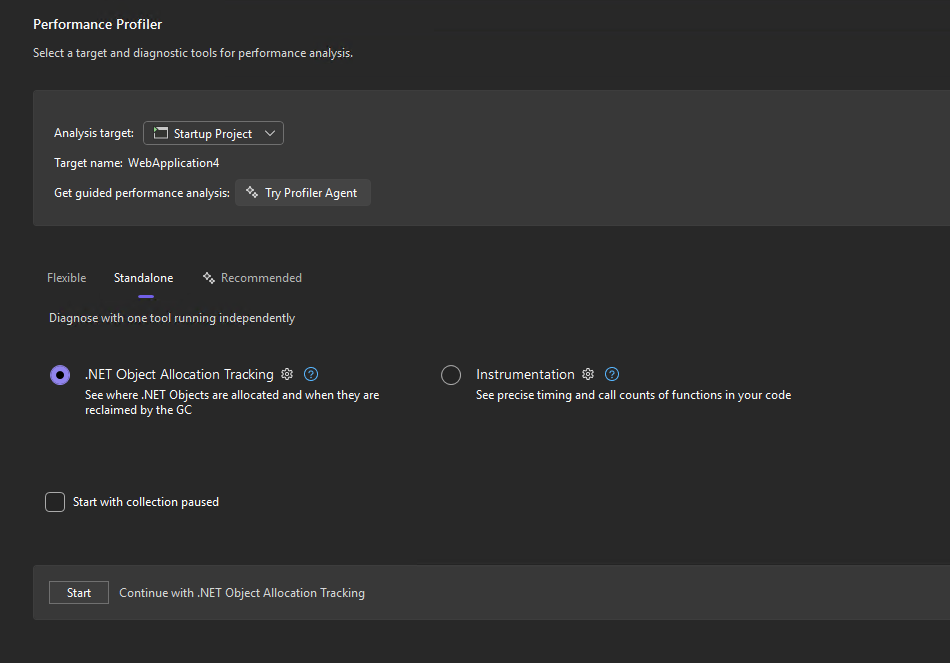Open settings gear for .NET Object Allocation Tracking
Image resolution: width=950 pixels, height=663 pixels.
coord(287,374)
